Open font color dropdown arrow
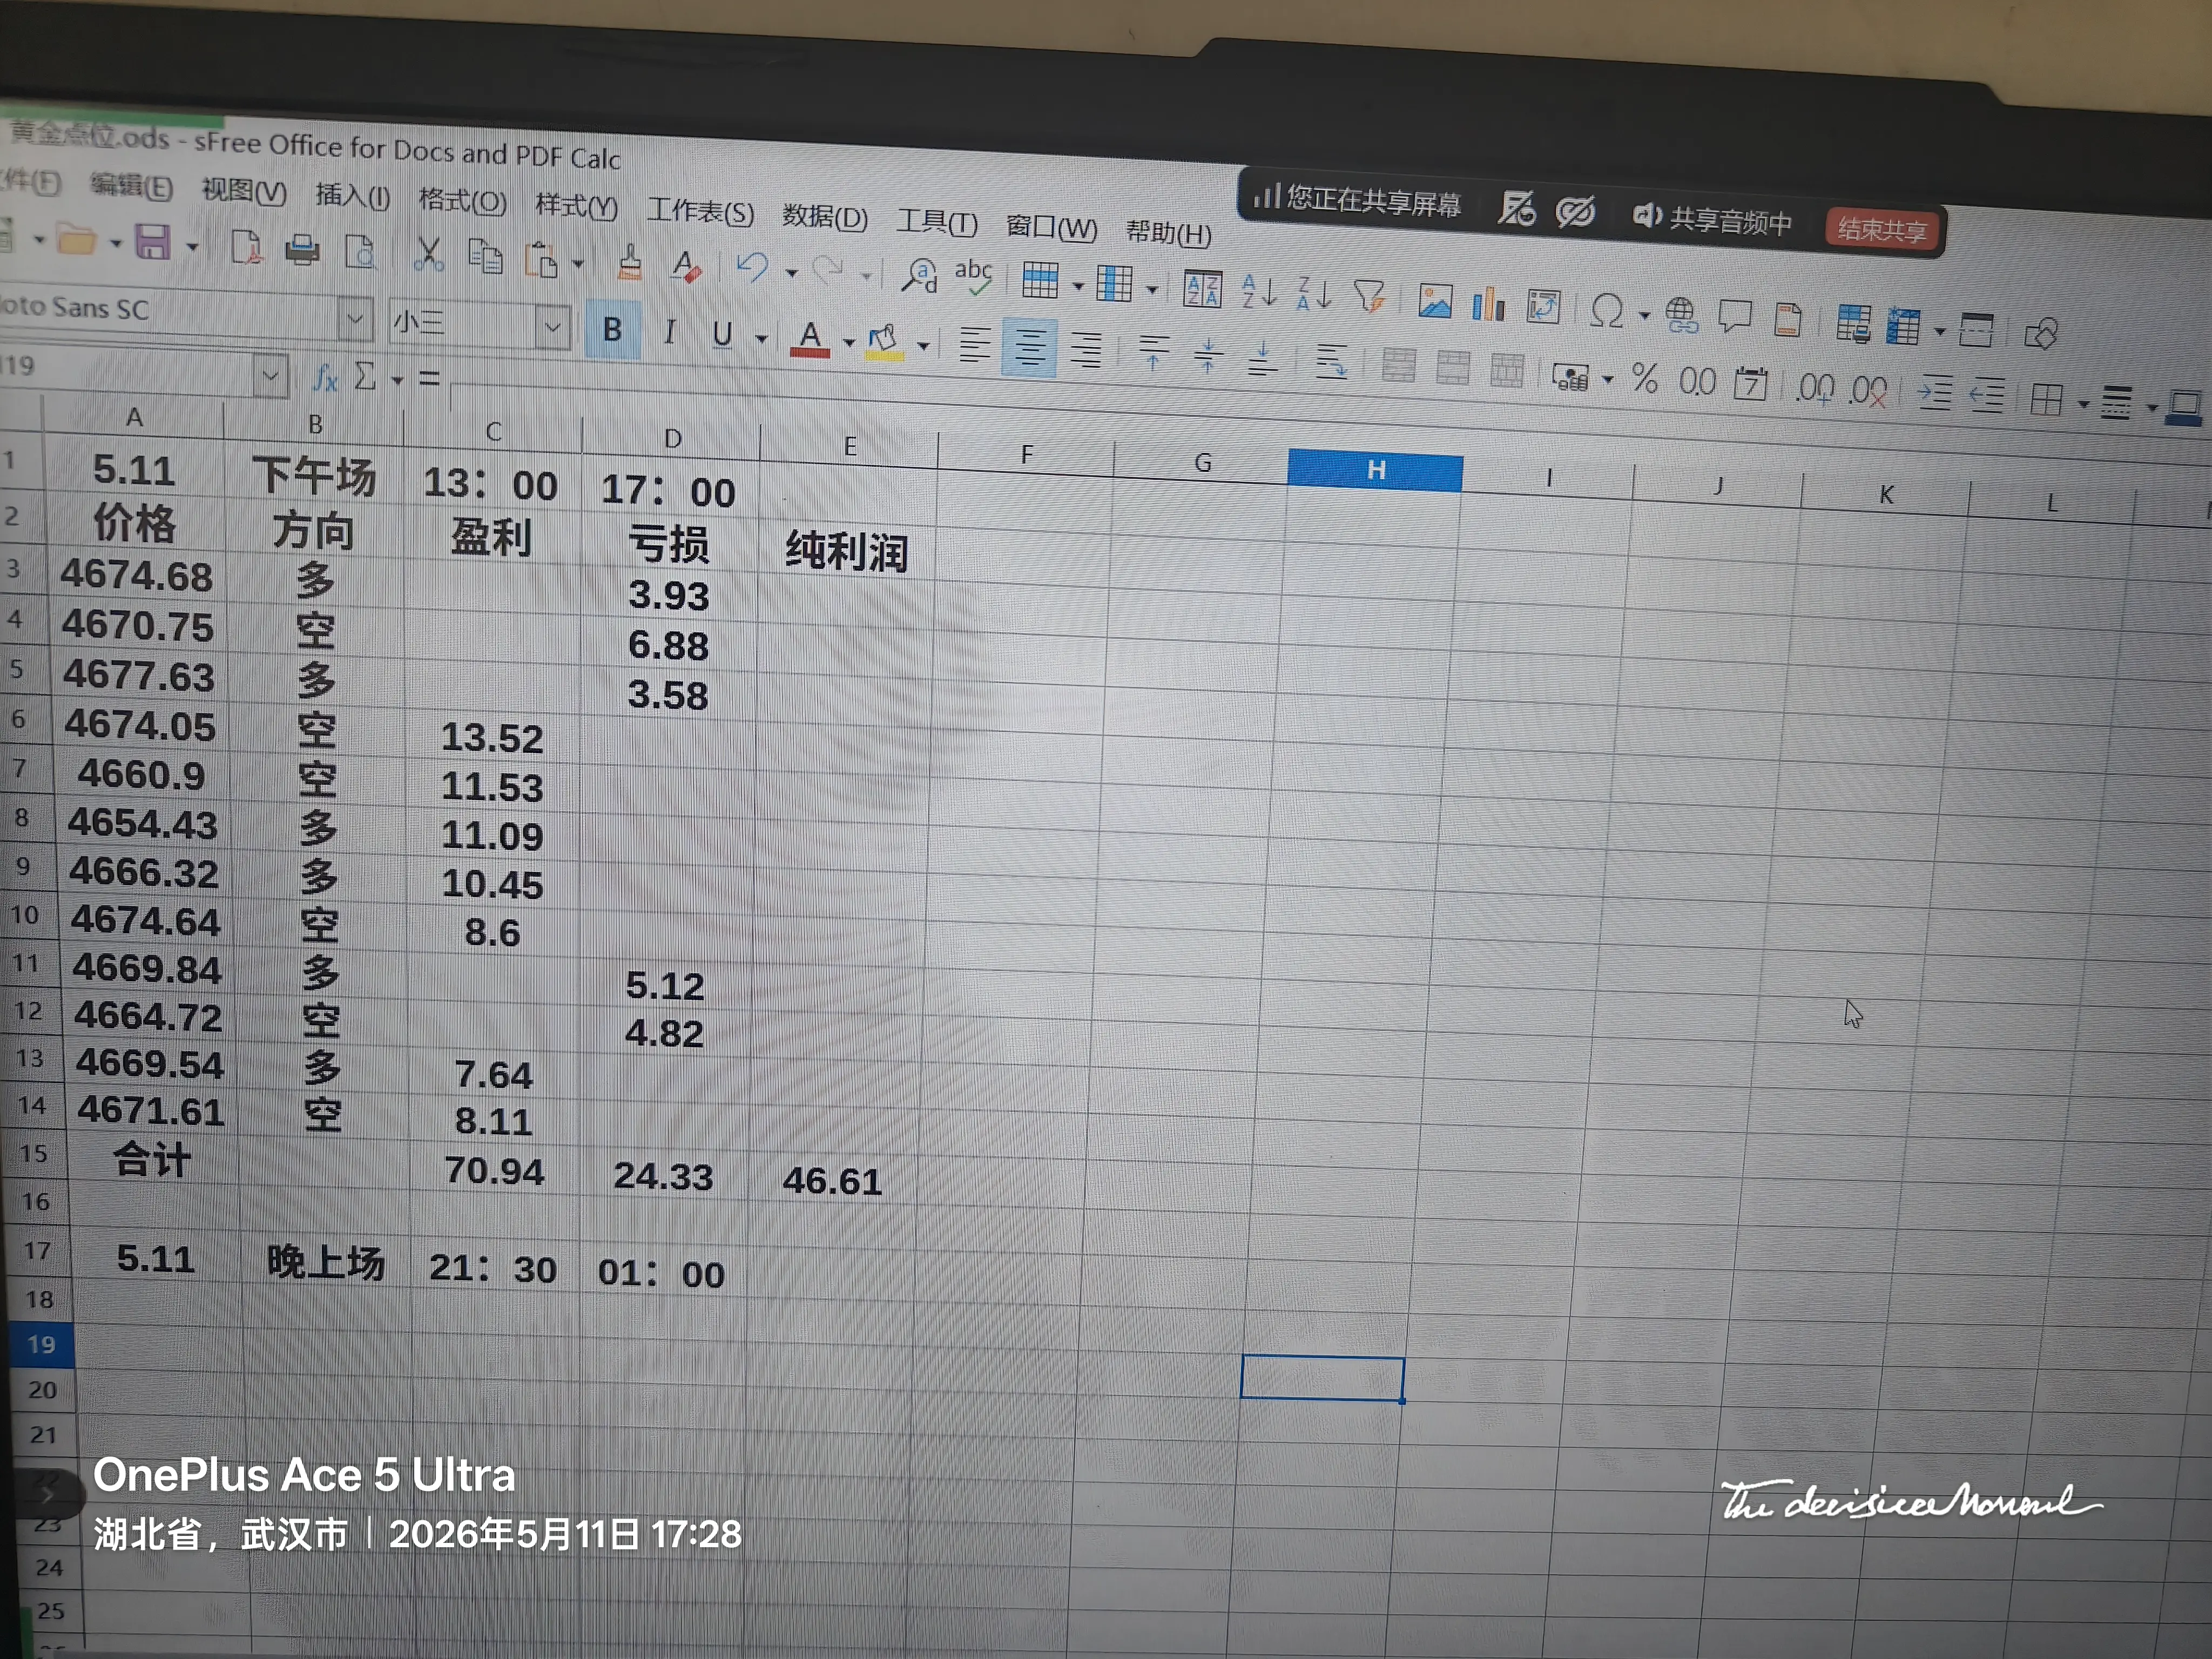 coord(849,343)
